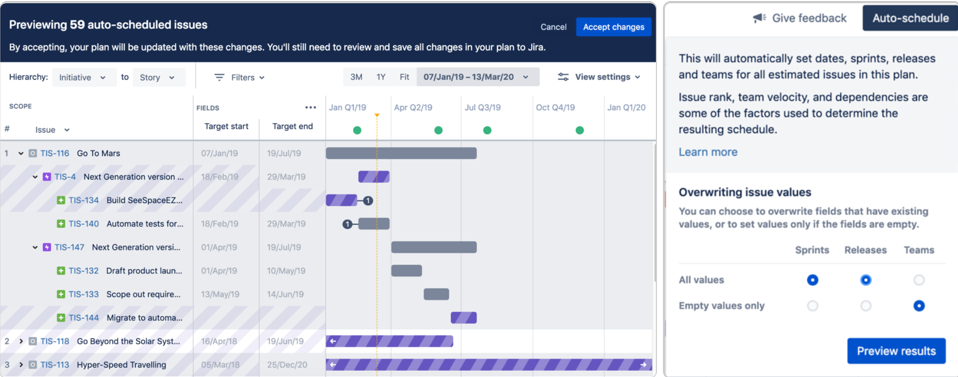
Task: Open the Learn more link
Action: [x=708, y=152]
